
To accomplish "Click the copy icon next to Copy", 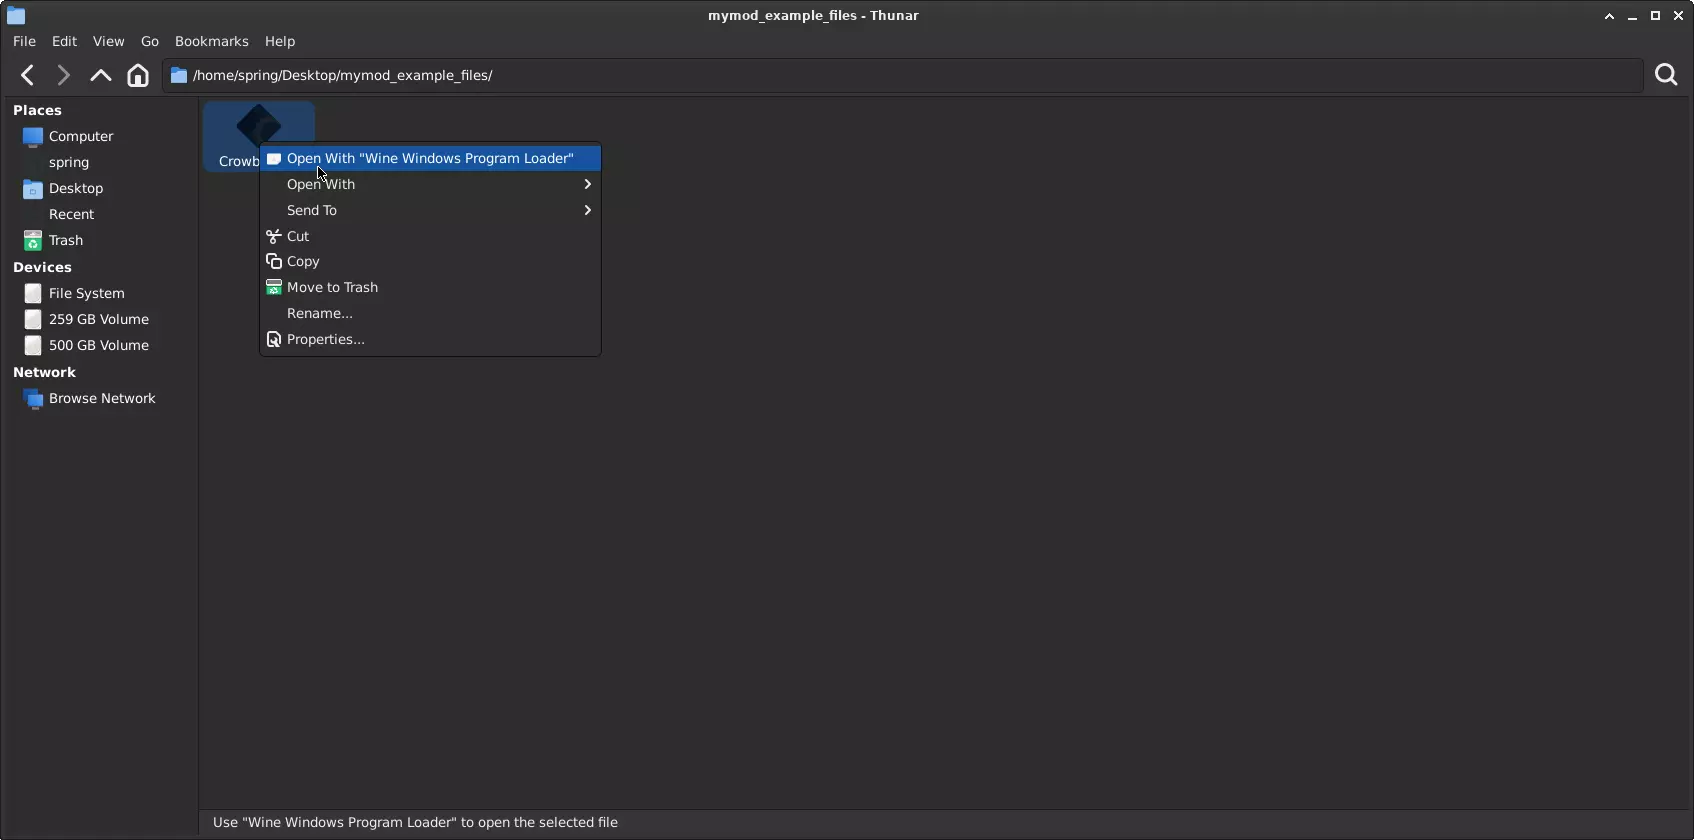I will point(273,261).
